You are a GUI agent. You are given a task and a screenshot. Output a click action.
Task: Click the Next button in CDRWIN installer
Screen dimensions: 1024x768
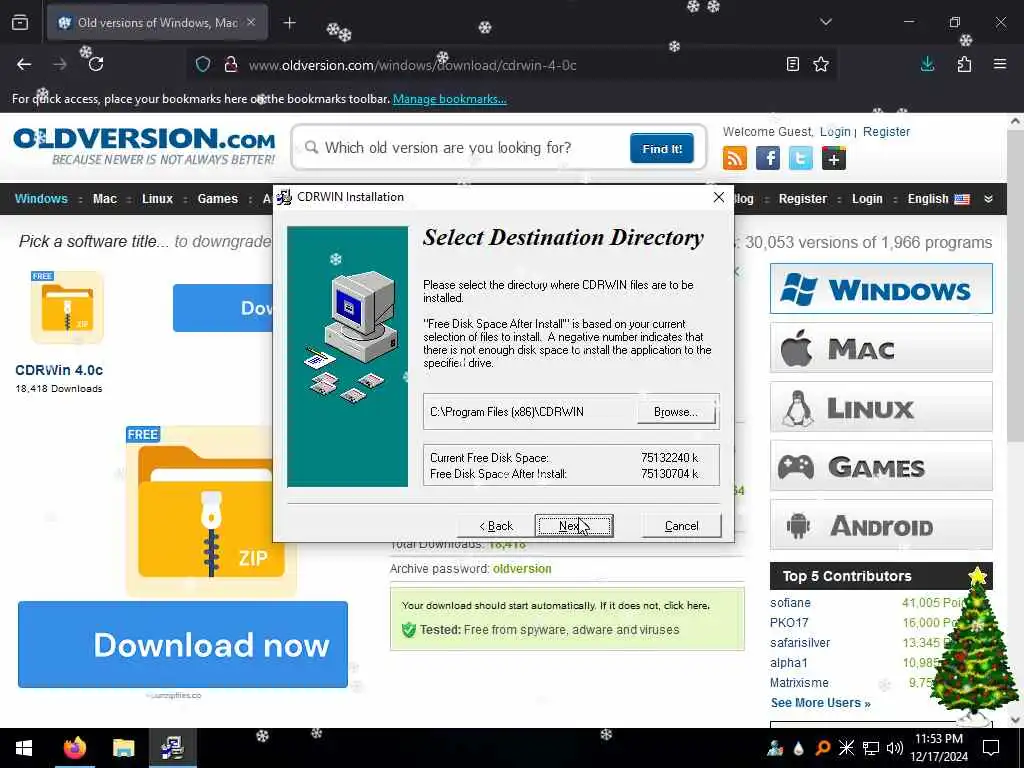[x=573, y=526]
